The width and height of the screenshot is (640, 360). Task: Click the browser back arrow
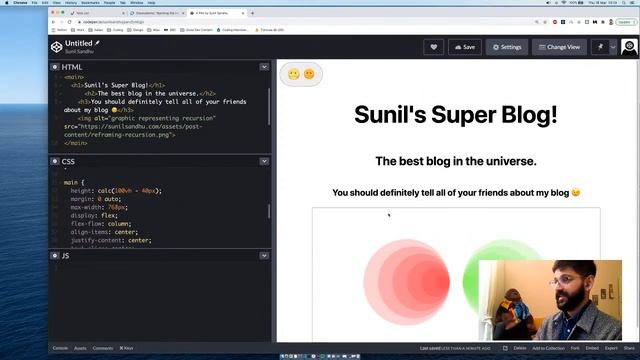click(53, 22)
